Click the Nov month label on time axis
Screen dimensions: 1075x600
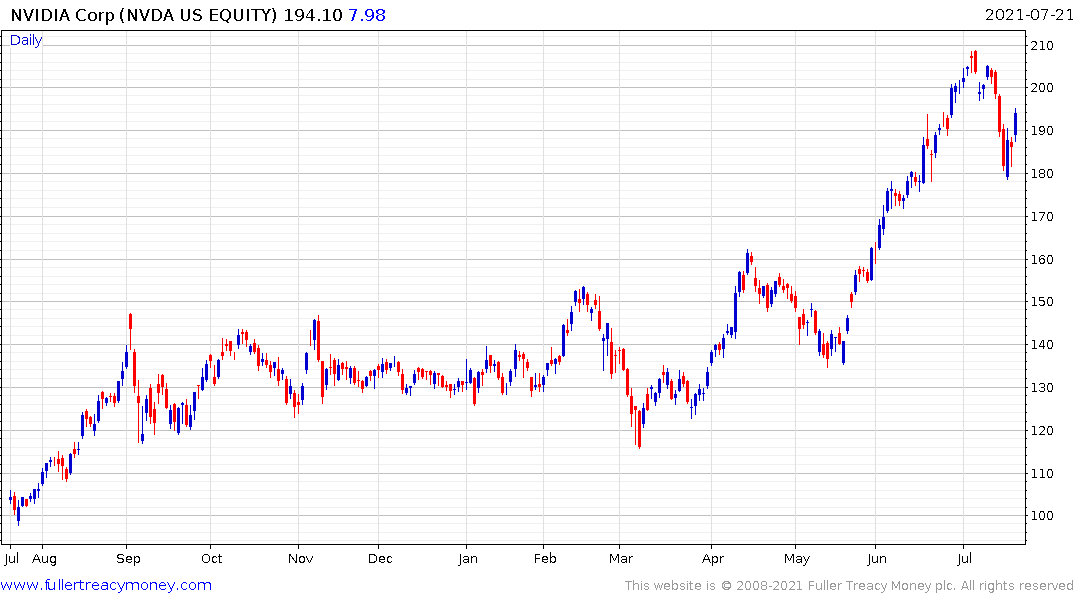pyautogui.click(x=300, y=559)
